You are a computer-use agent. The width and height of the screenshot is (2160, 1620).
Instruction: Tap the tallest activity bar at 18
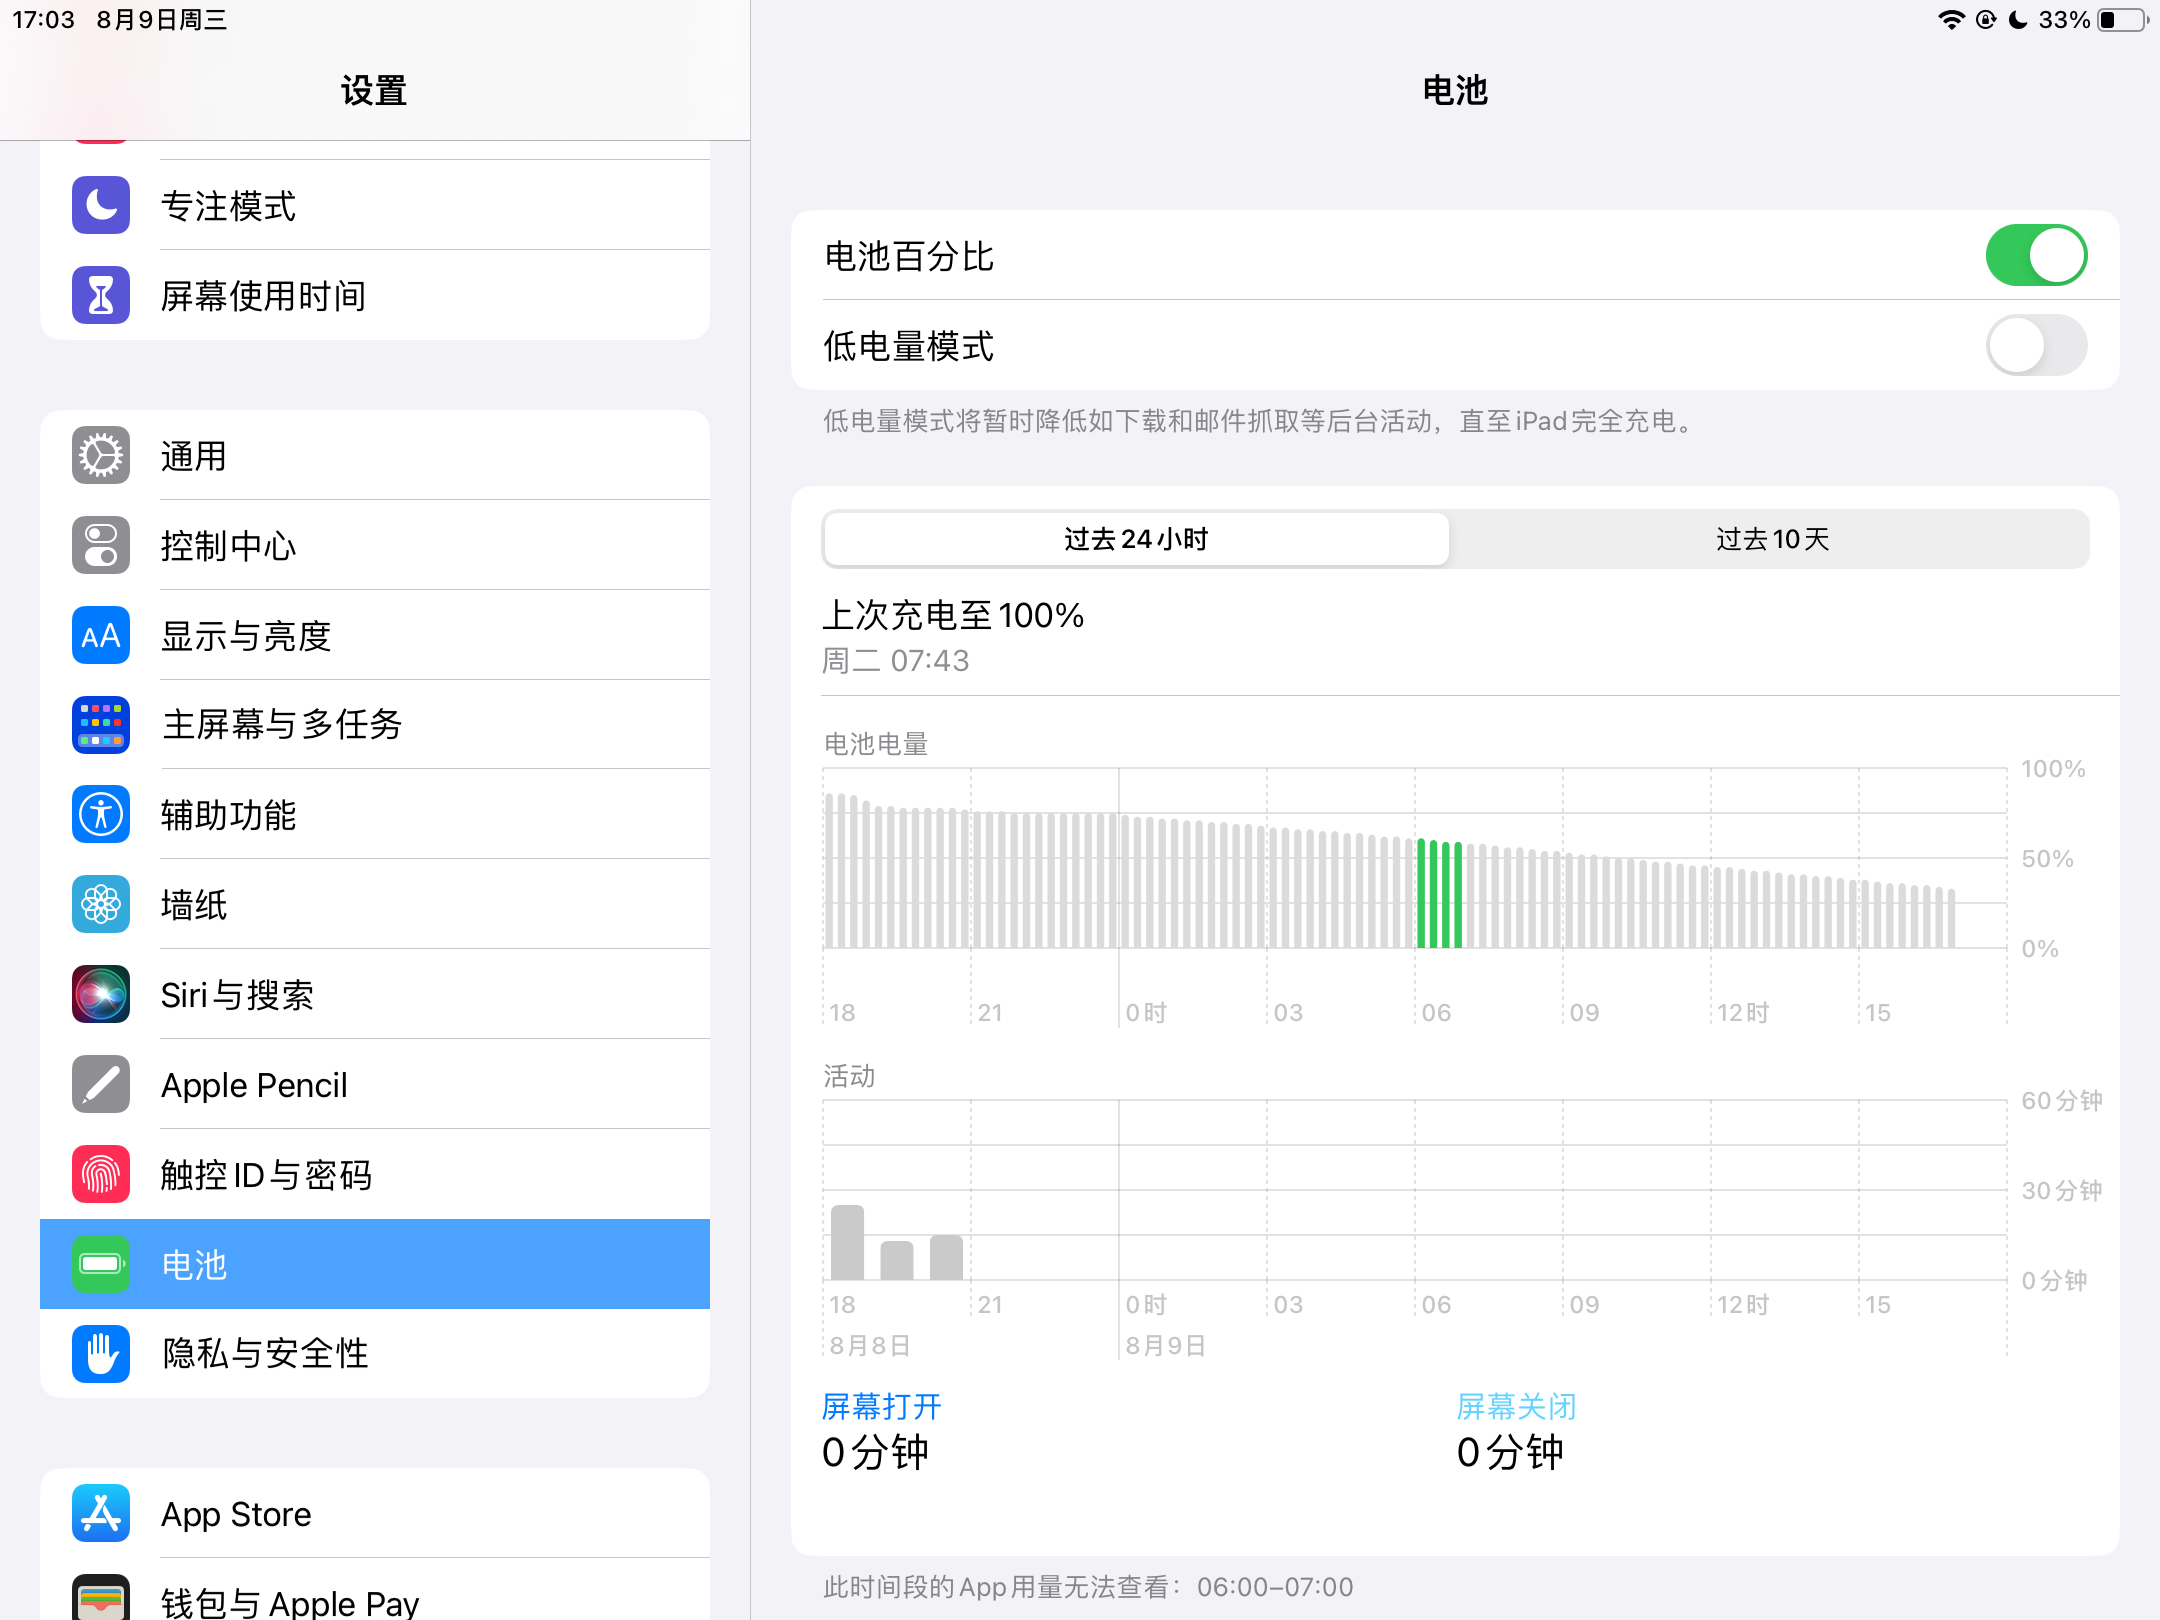(847, 1242)
